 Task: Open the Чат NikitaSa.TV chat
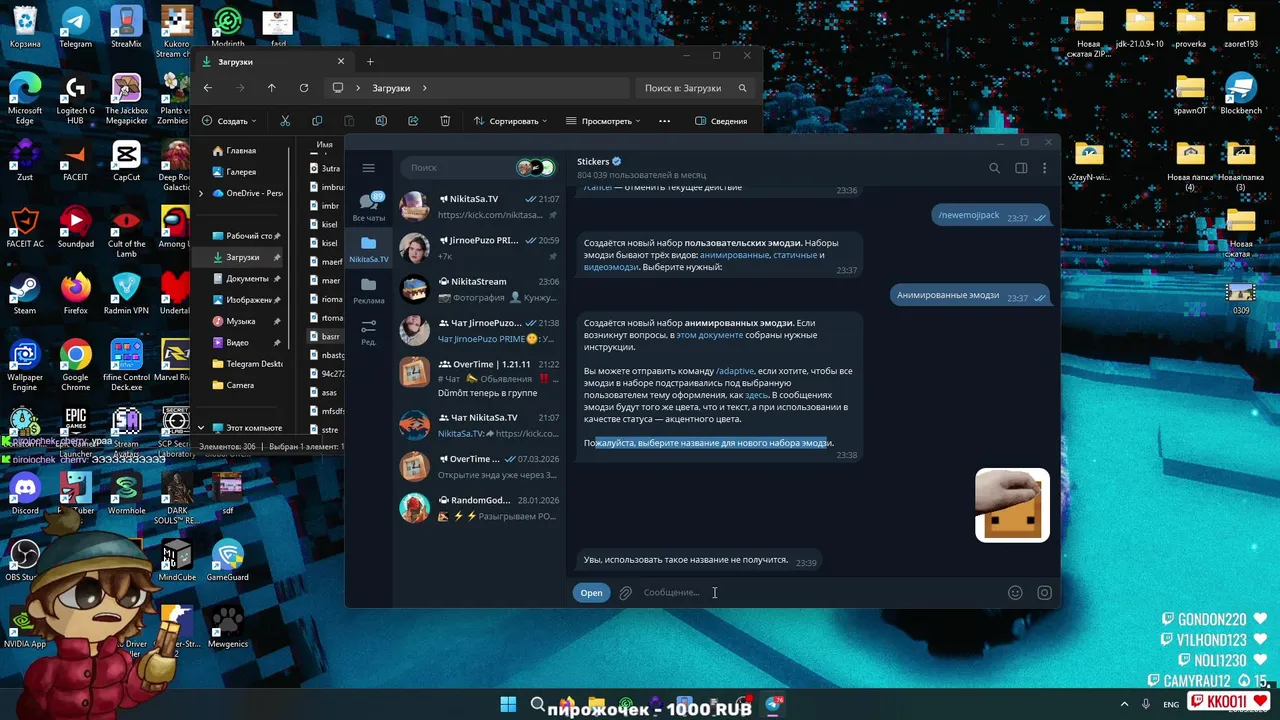click(480, 425)
